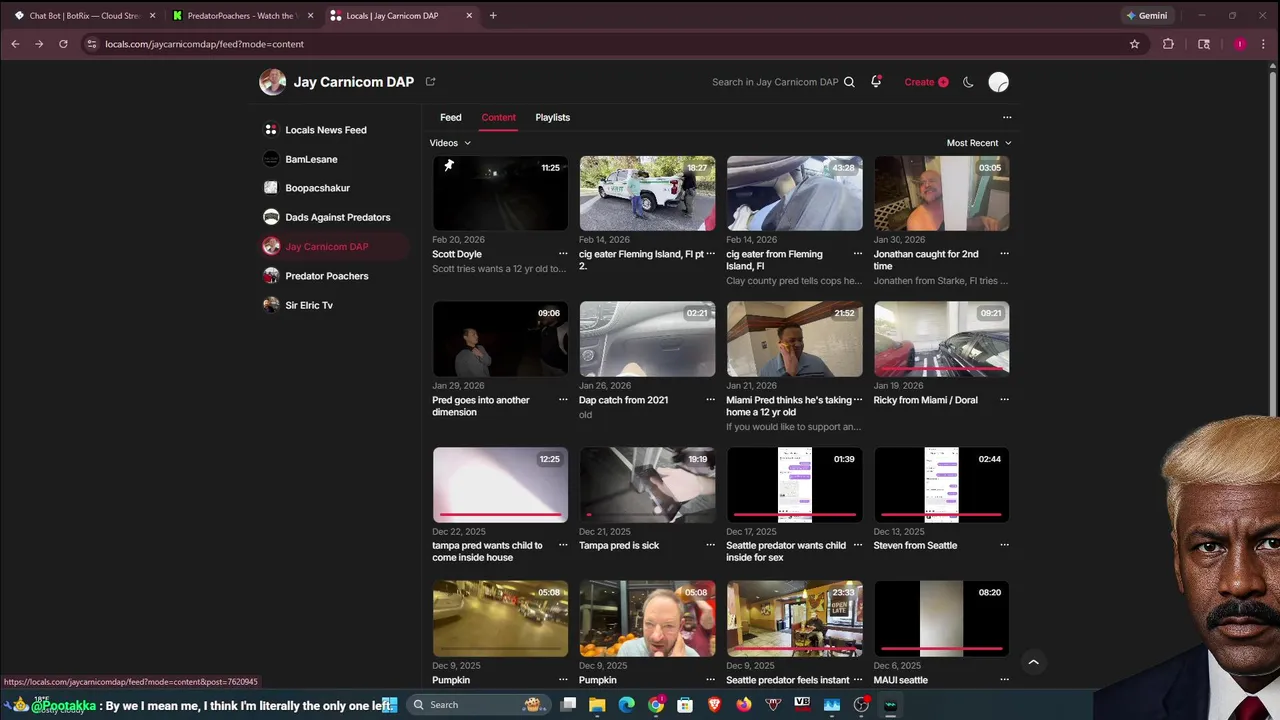
Task: Open the browser extensions puzzle icon
Action: click(1168, 44)
